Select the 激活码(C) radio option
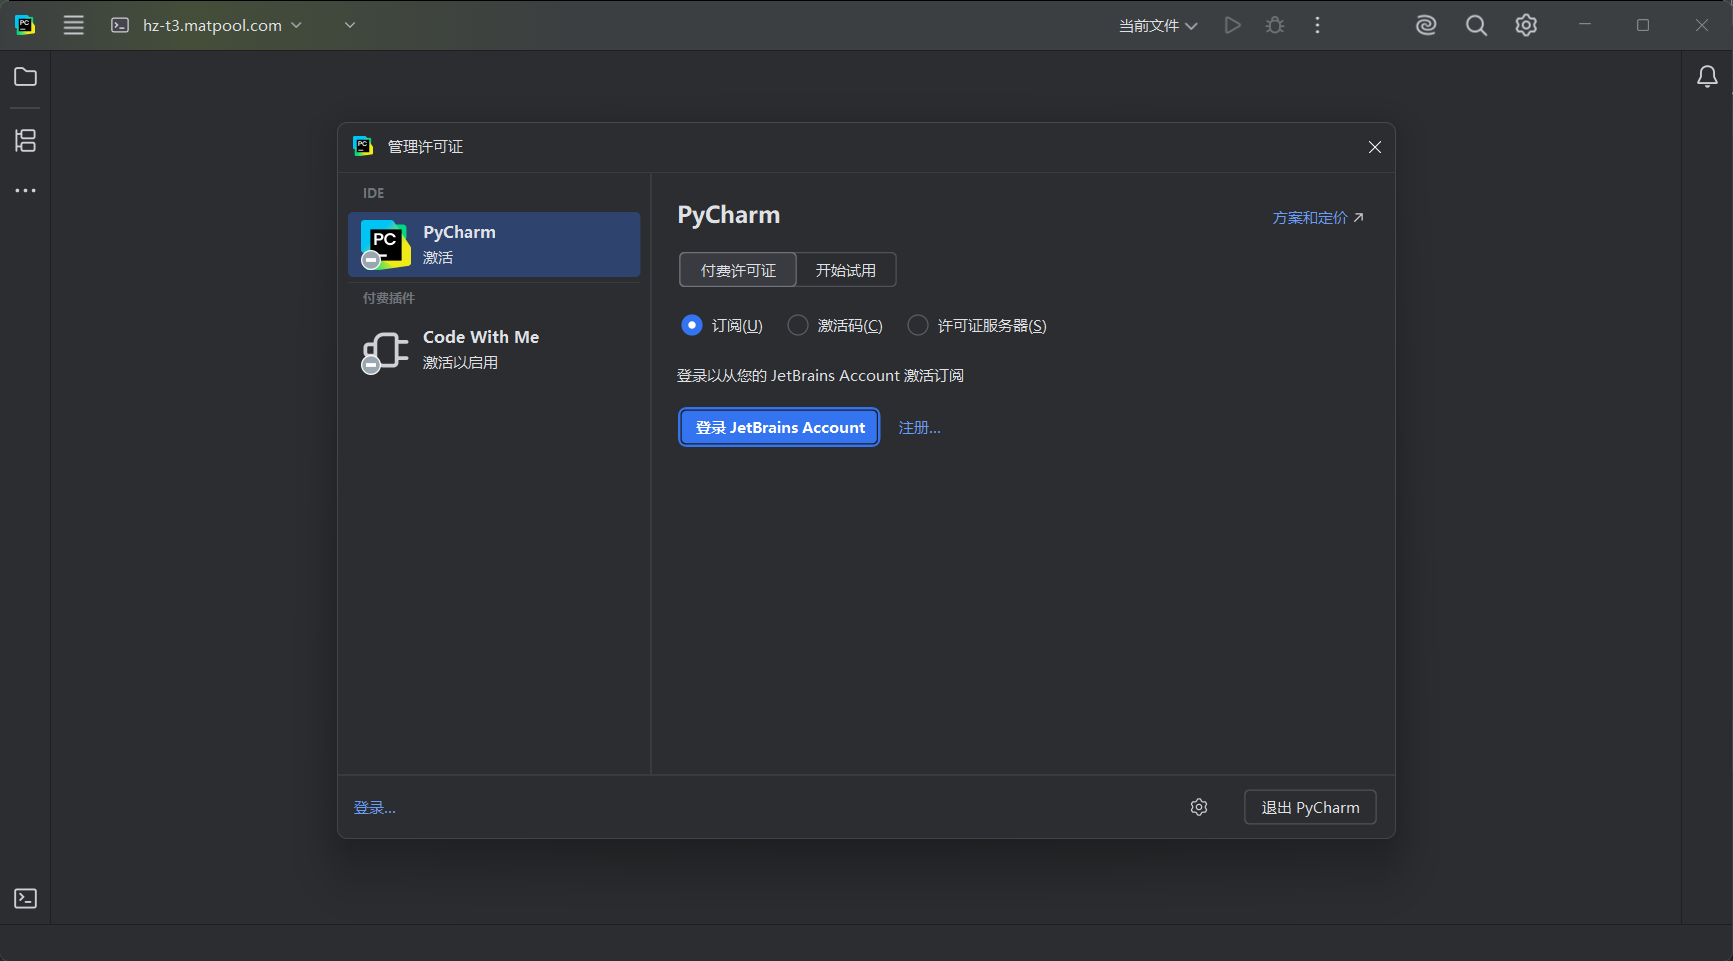This screenshot has width=1733, height=961. (835, 325)
